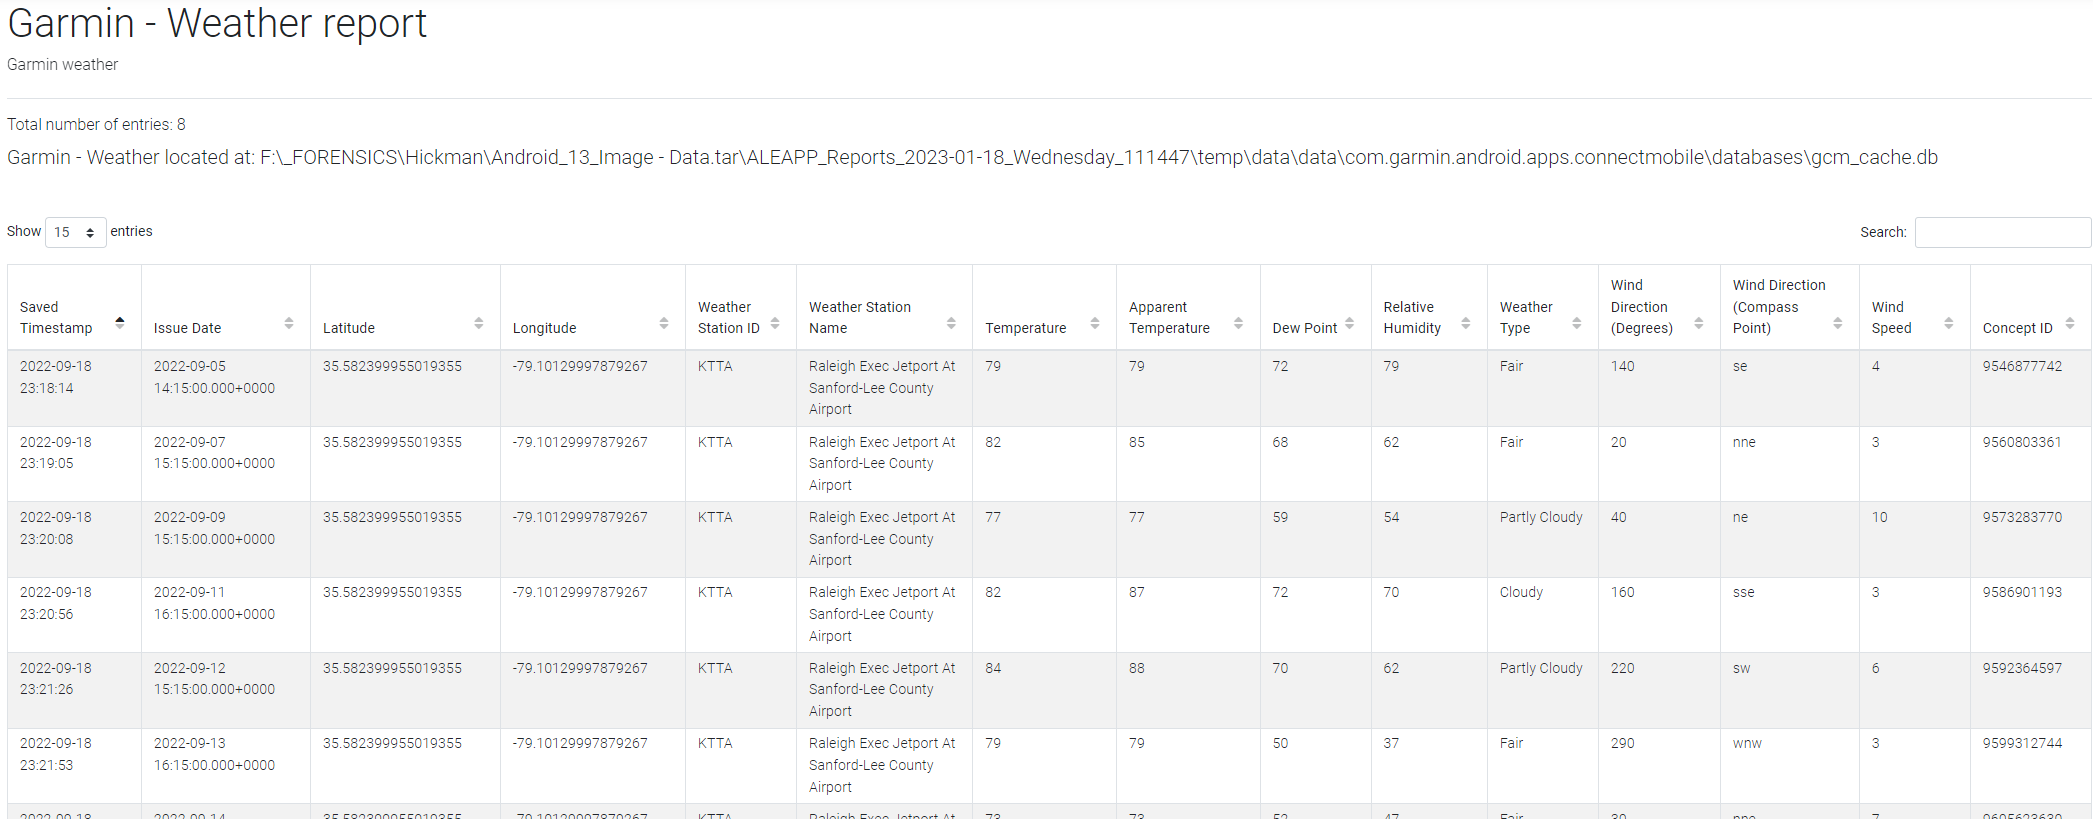
Task: Sort by Weather Station Name arrow
Action: tap(951, 322)
